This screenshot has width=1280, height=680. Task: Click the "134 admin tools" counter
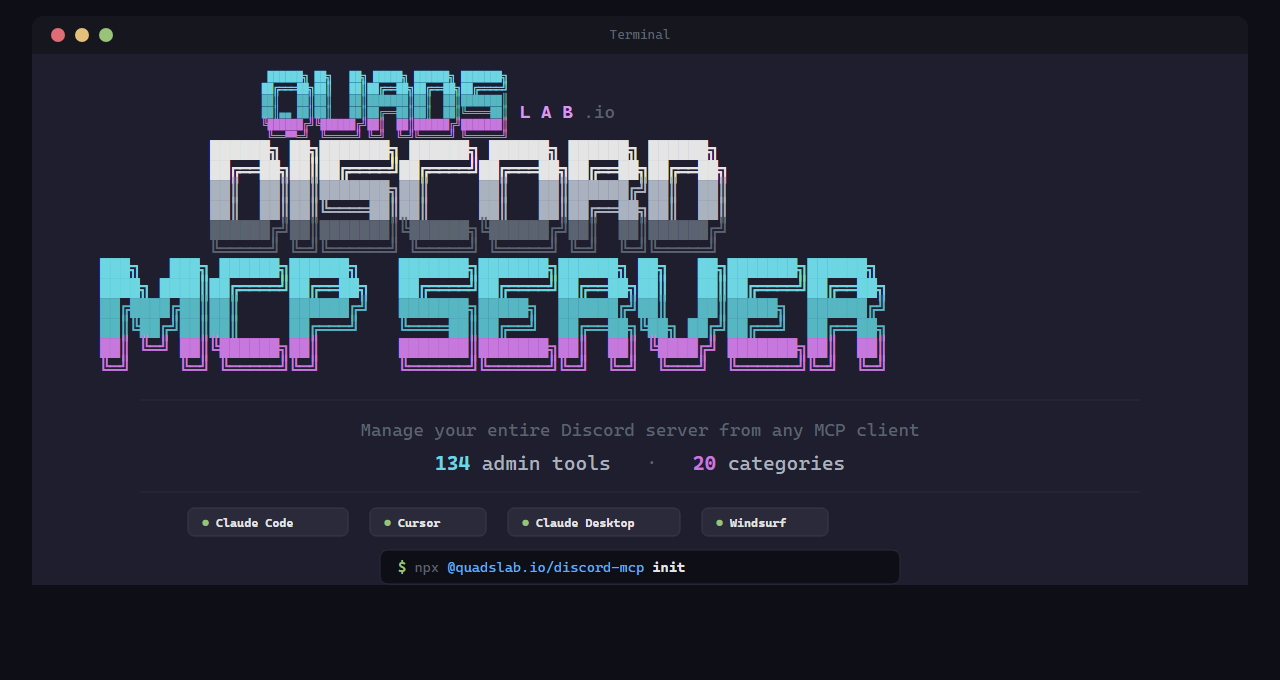(522, 463)
